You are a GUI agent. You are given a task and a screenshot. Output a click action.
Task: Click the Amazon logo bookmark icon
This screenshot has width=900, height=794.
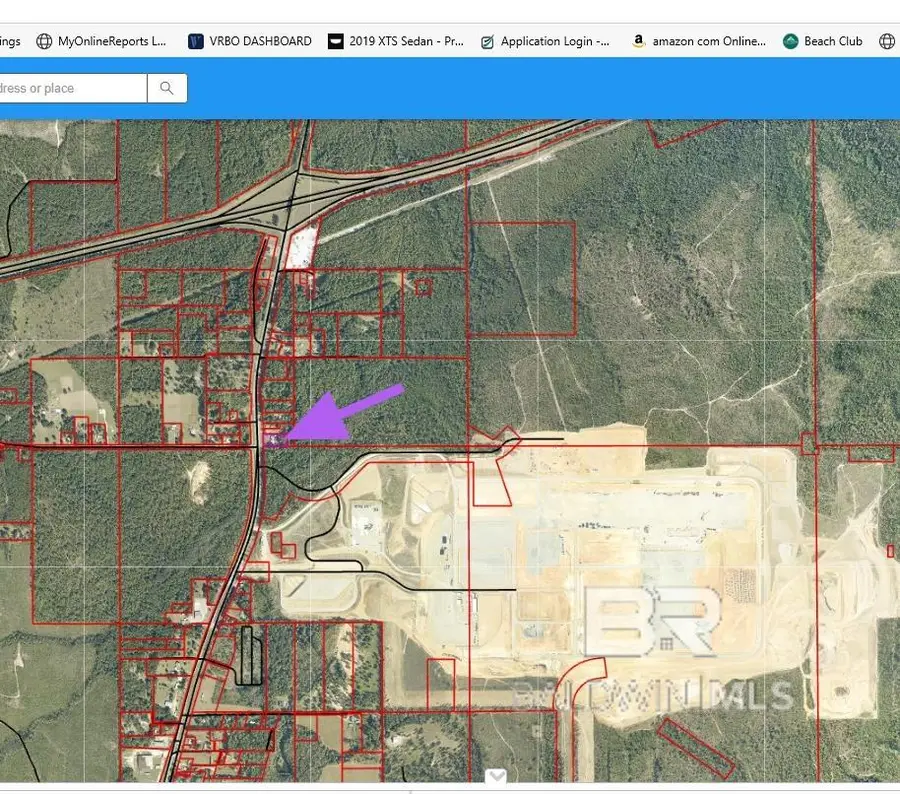637,41
